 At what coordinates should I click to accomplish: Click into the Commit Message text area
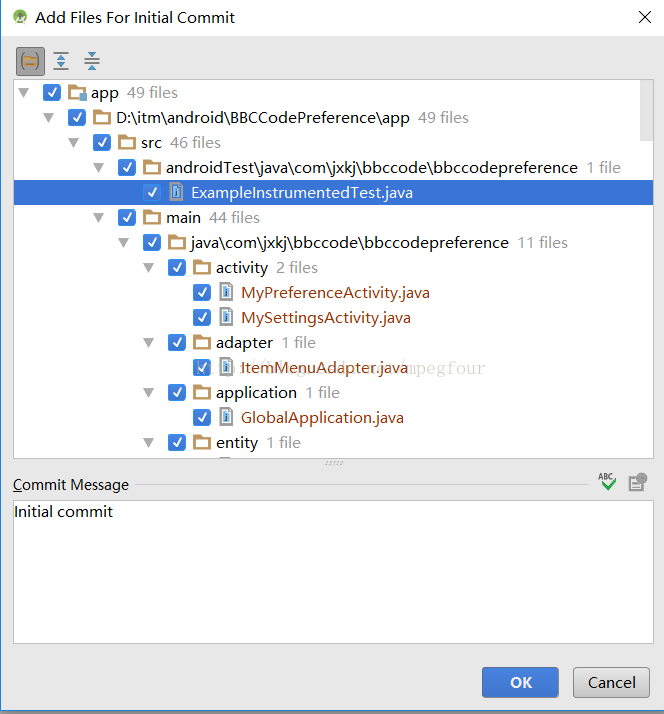click(x=333, y=572)
